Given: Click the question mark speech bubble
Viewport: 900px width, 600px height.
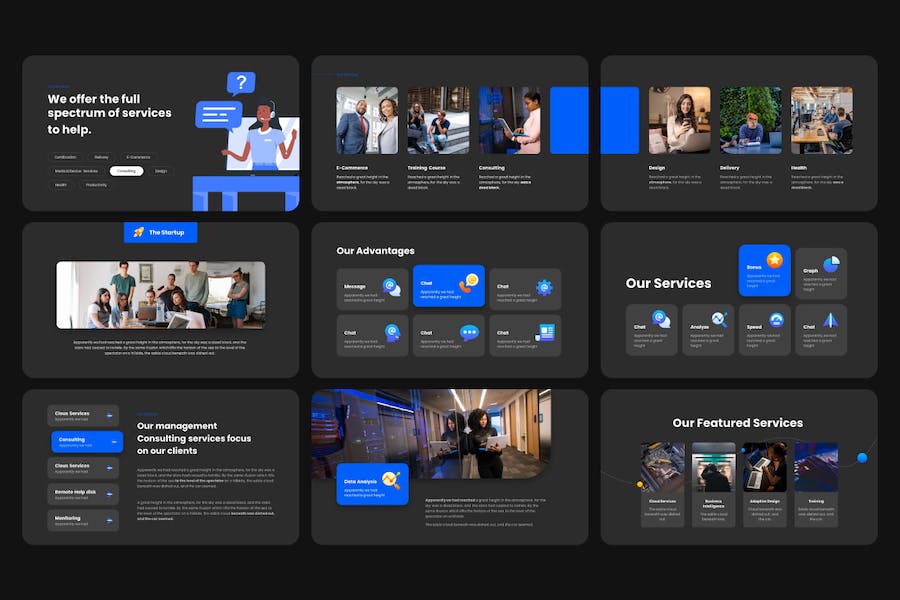Looking at the screenshot, I should [240, 83].
